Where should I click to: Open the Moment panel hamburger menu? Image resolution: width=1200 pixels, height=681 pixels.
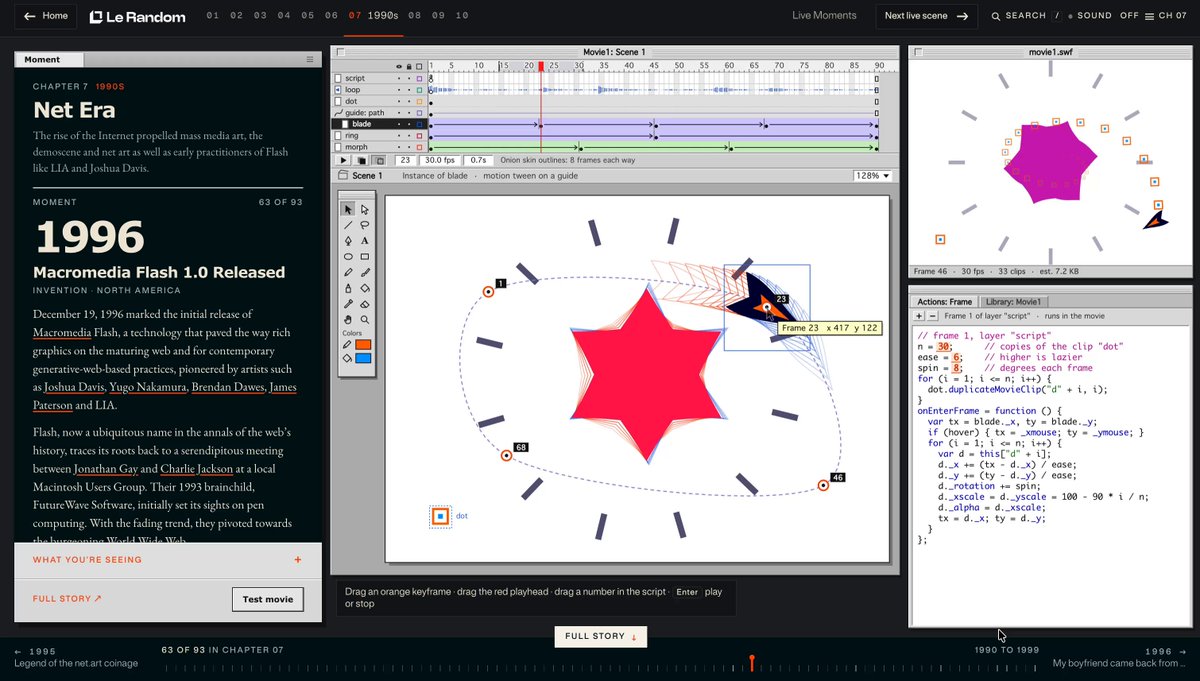310,60
